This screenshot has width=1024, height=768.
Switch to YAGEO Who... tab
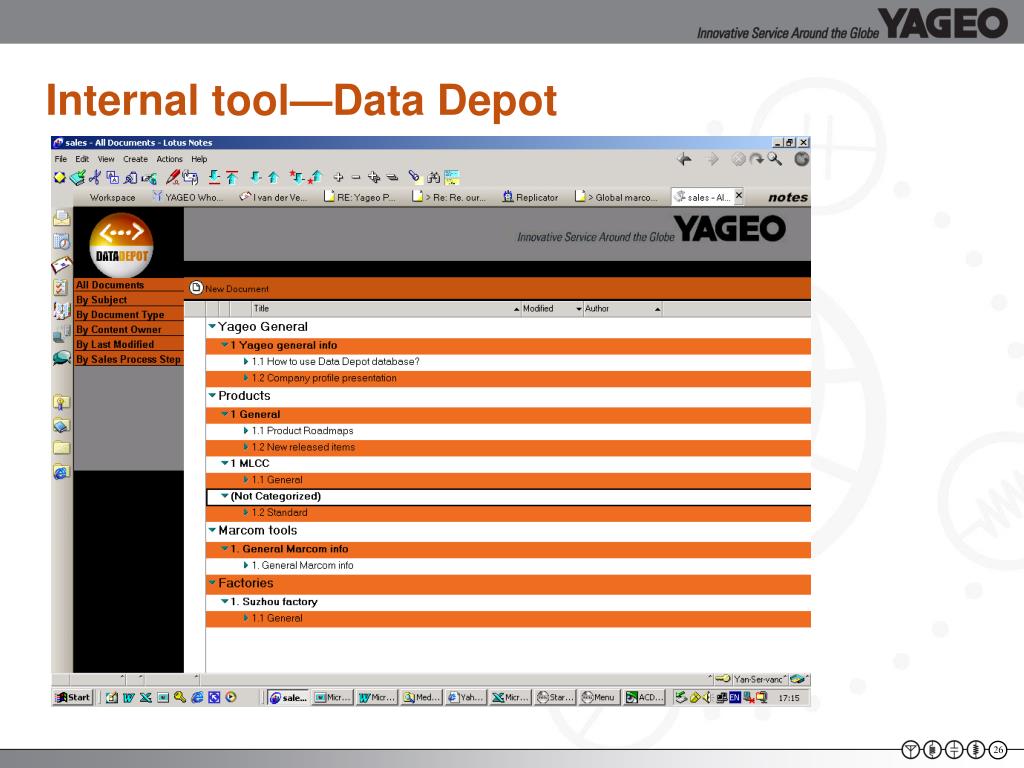click(x=188, y=197)
